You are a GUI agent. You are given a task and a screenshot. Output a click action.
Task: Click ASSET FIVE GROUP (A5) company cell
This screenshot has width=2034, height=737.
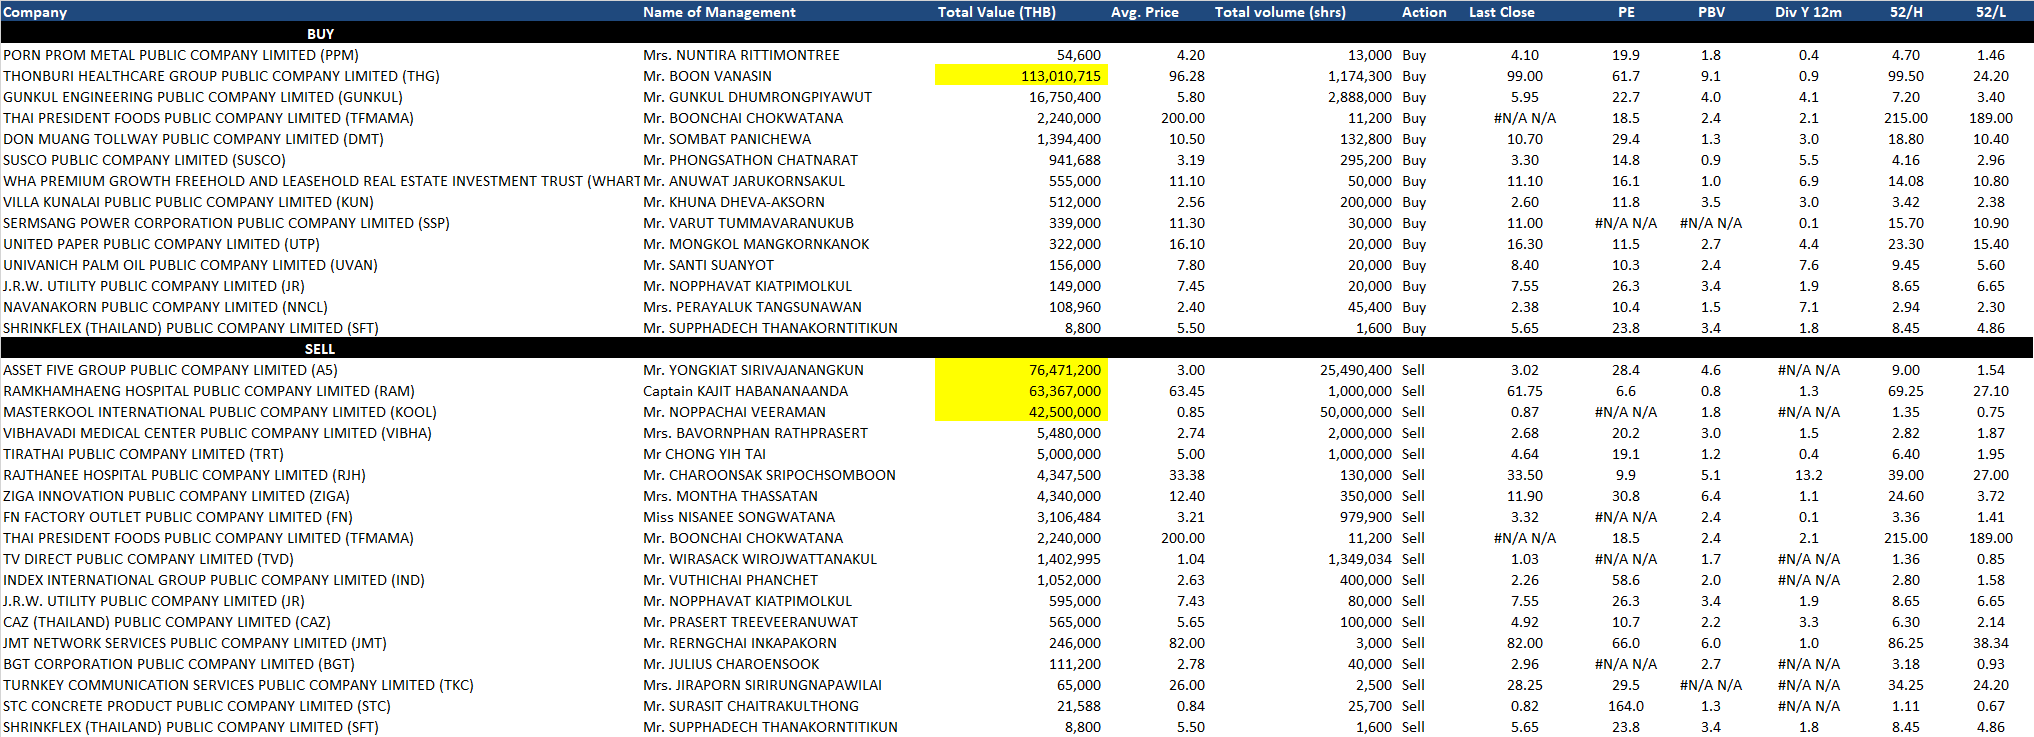[170, 370]
